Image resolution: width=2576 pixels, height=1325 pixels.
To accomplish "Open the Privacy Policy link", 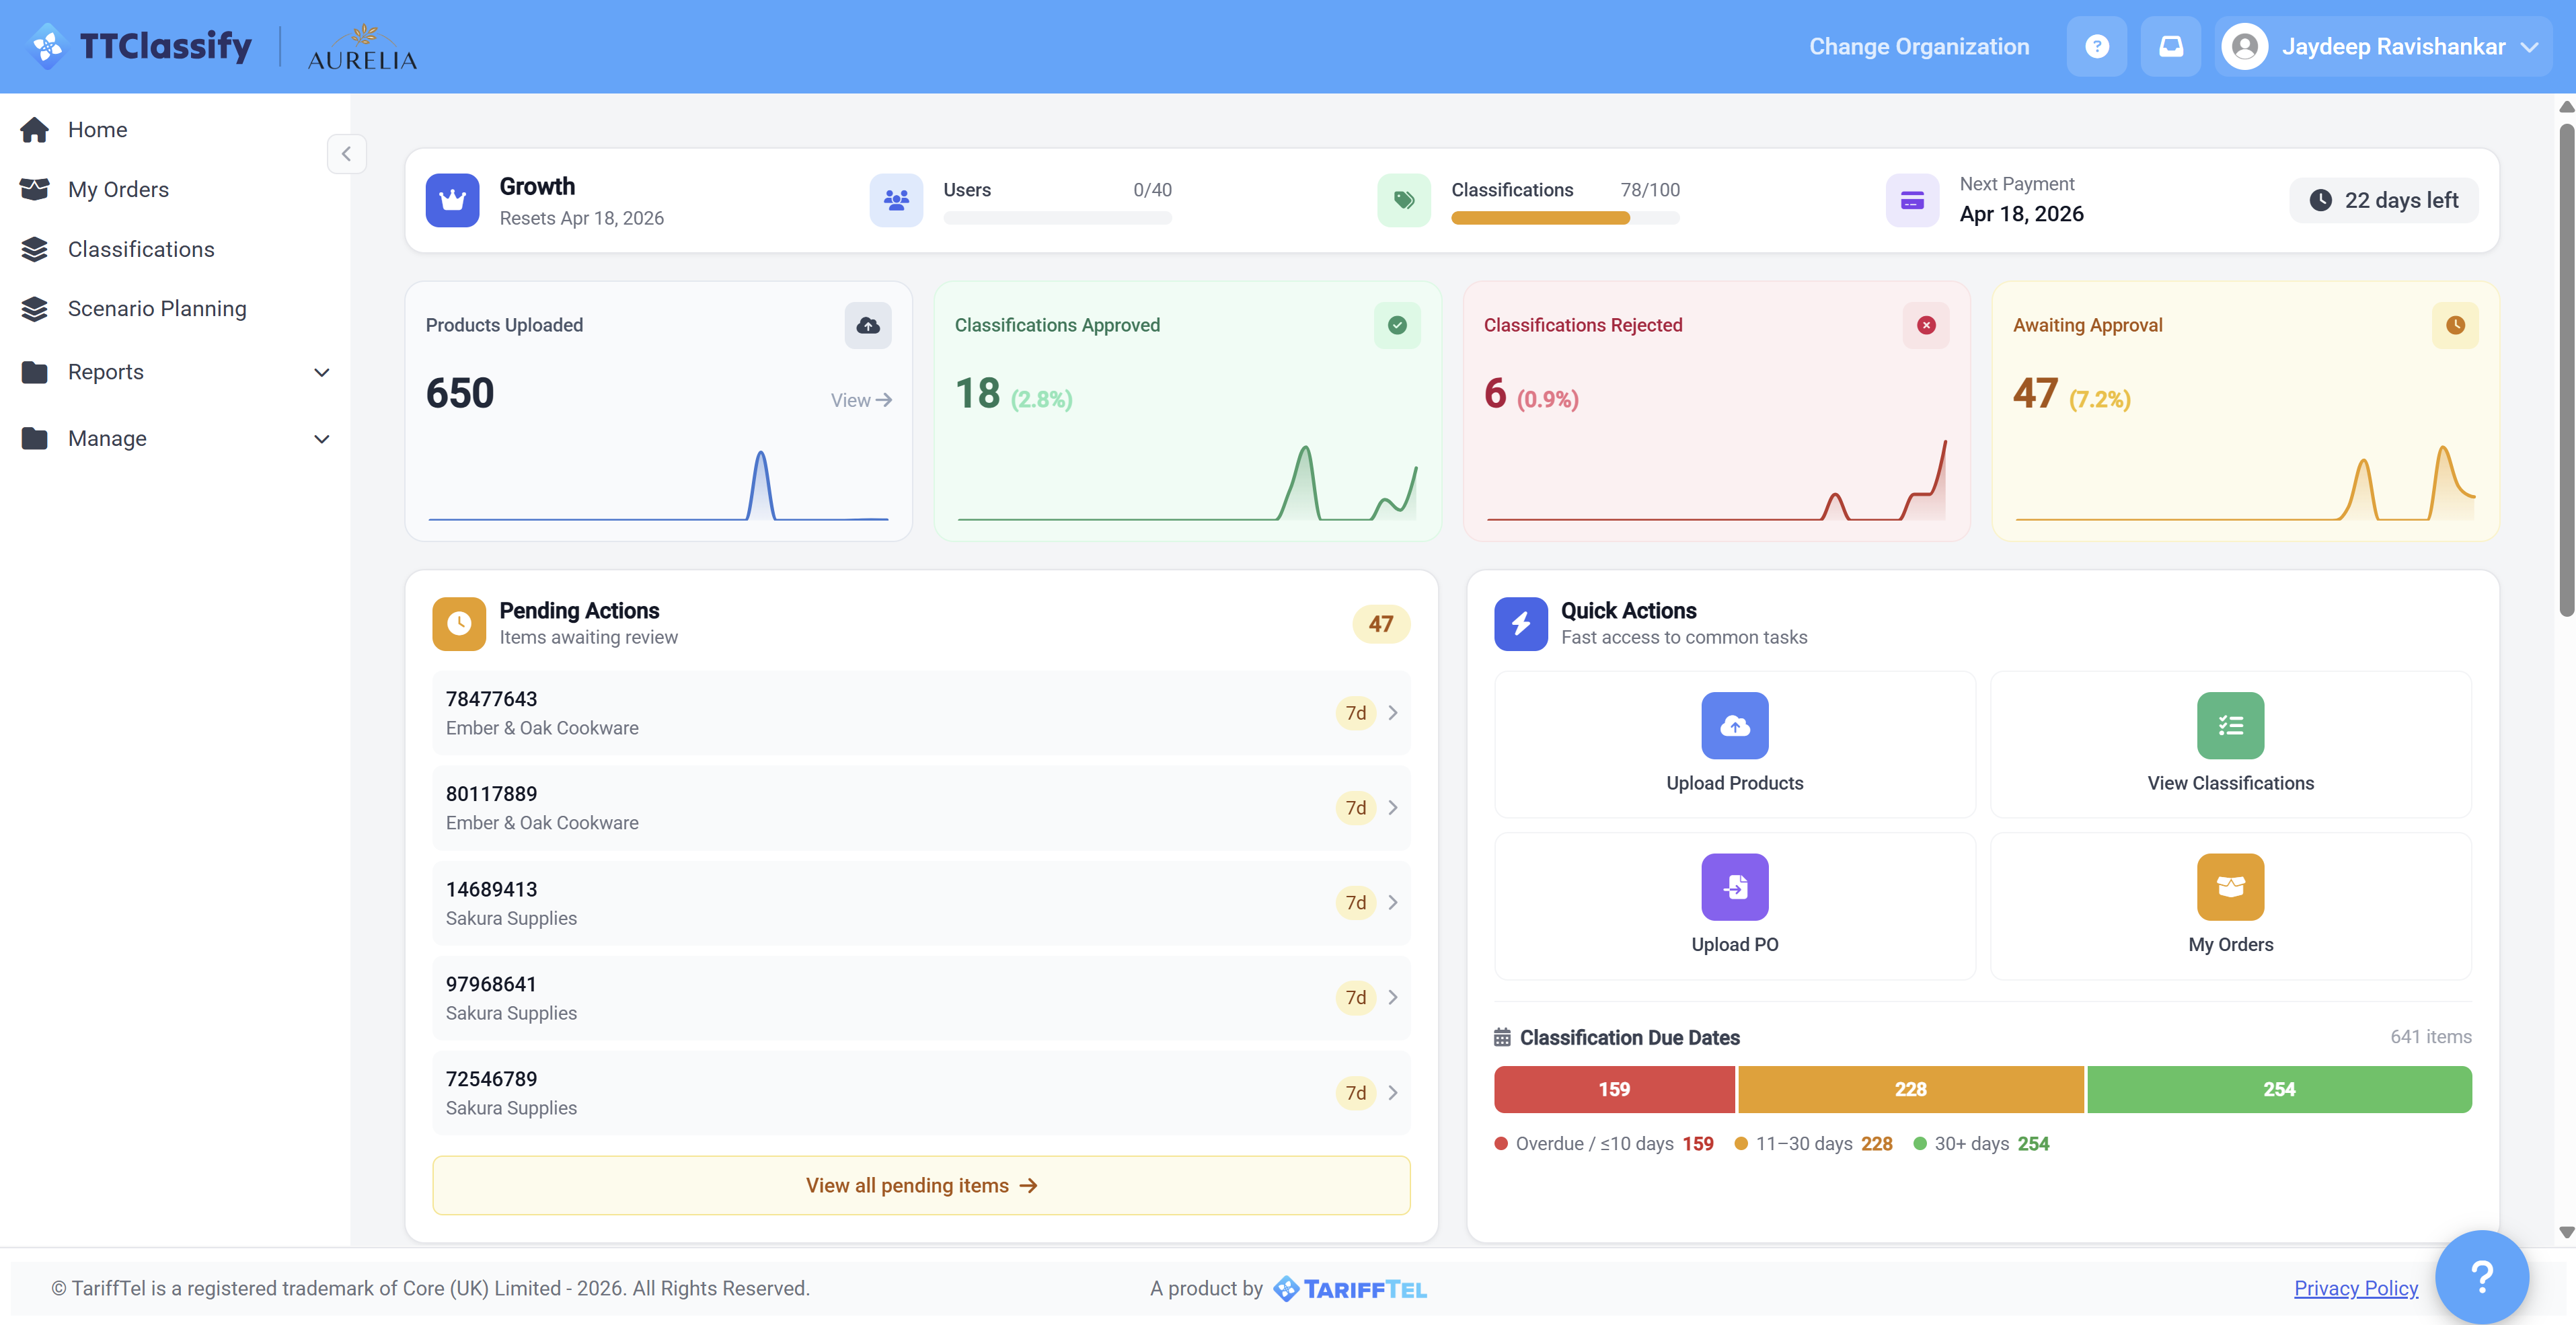I will 2356,1288.
